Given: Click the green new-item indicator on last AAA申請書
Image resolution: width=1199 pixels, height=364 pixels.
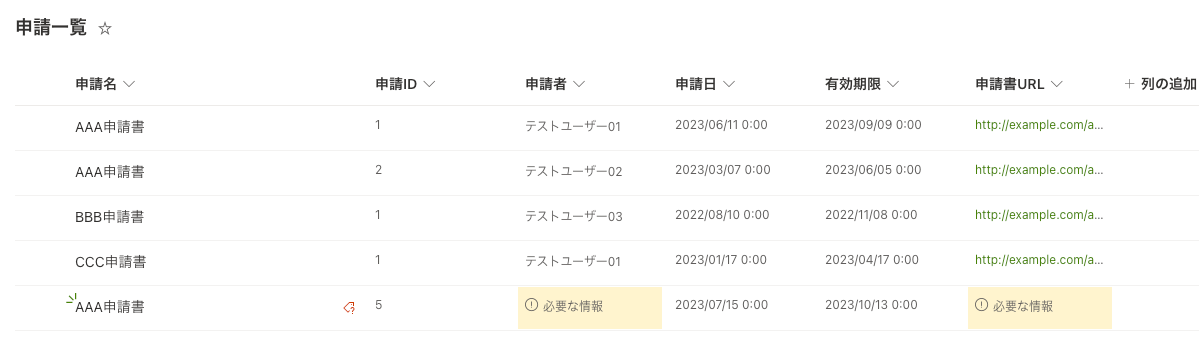Looking at the screenshot, I should pyautogui.click(x=71, y=298).
